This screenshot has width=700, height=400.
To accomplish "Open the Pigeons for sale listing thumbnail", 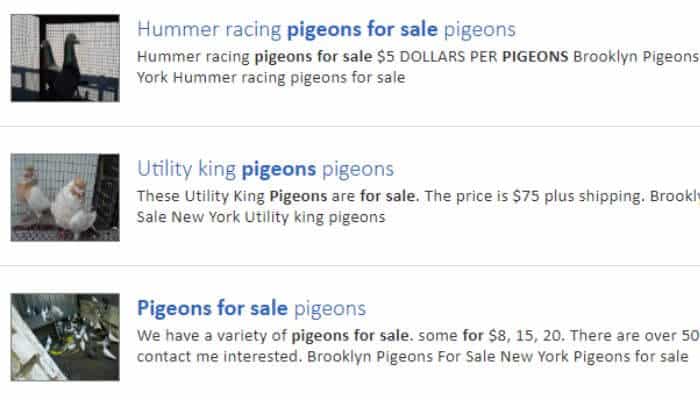I will point(65,337).
